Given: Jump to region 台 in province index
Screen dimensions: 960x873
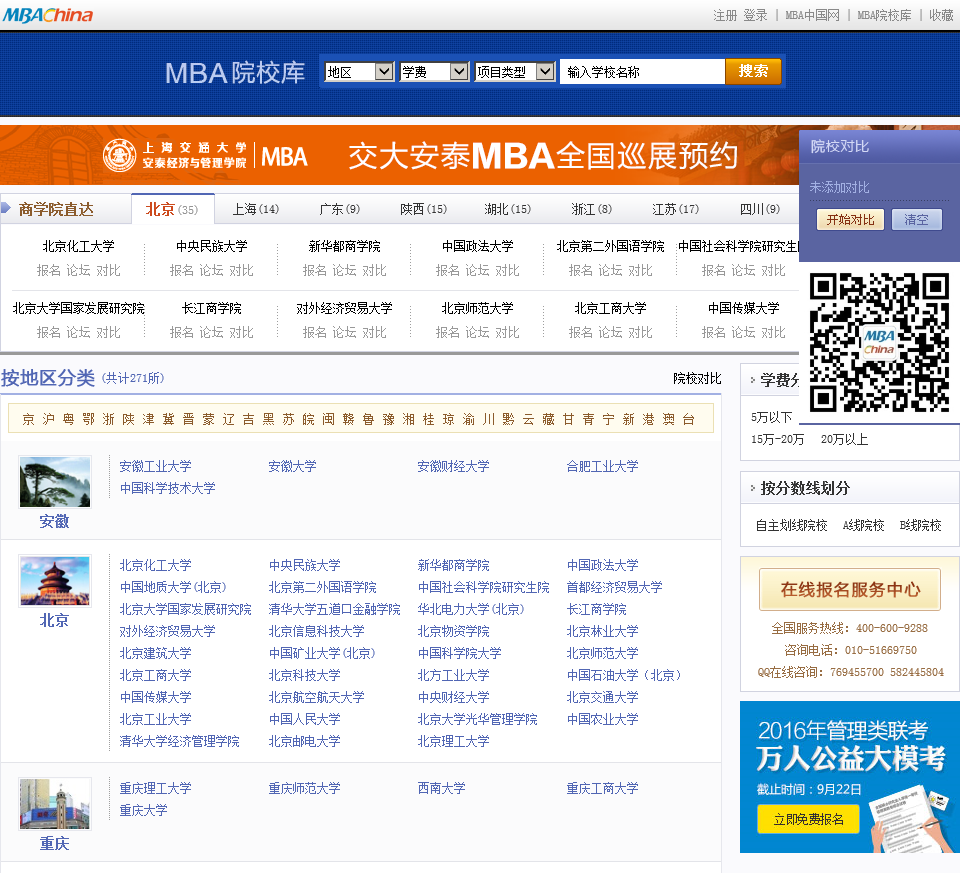Looking at the screenshot, I should click(x=689, y=419).
